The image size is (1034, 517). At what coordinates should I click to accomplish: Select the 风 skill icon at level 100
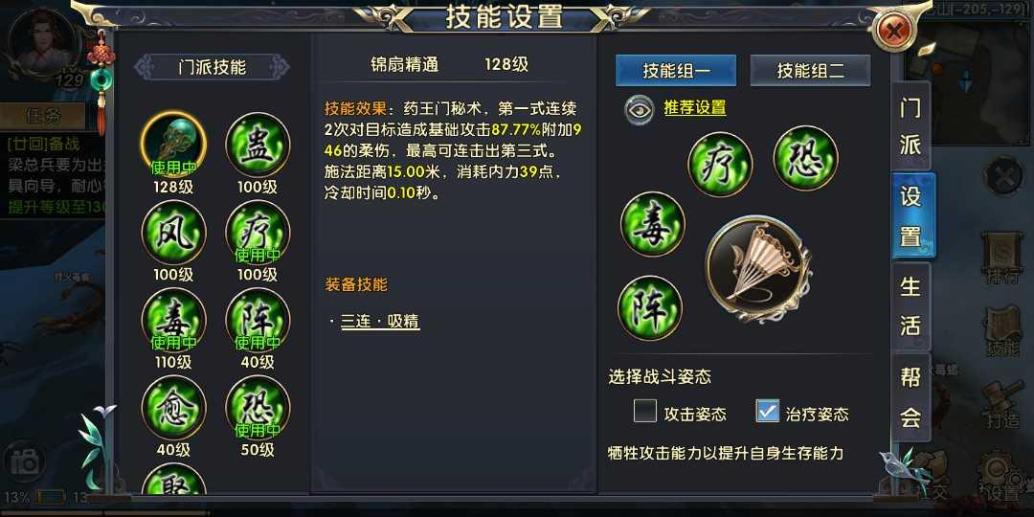pos(174,233)
